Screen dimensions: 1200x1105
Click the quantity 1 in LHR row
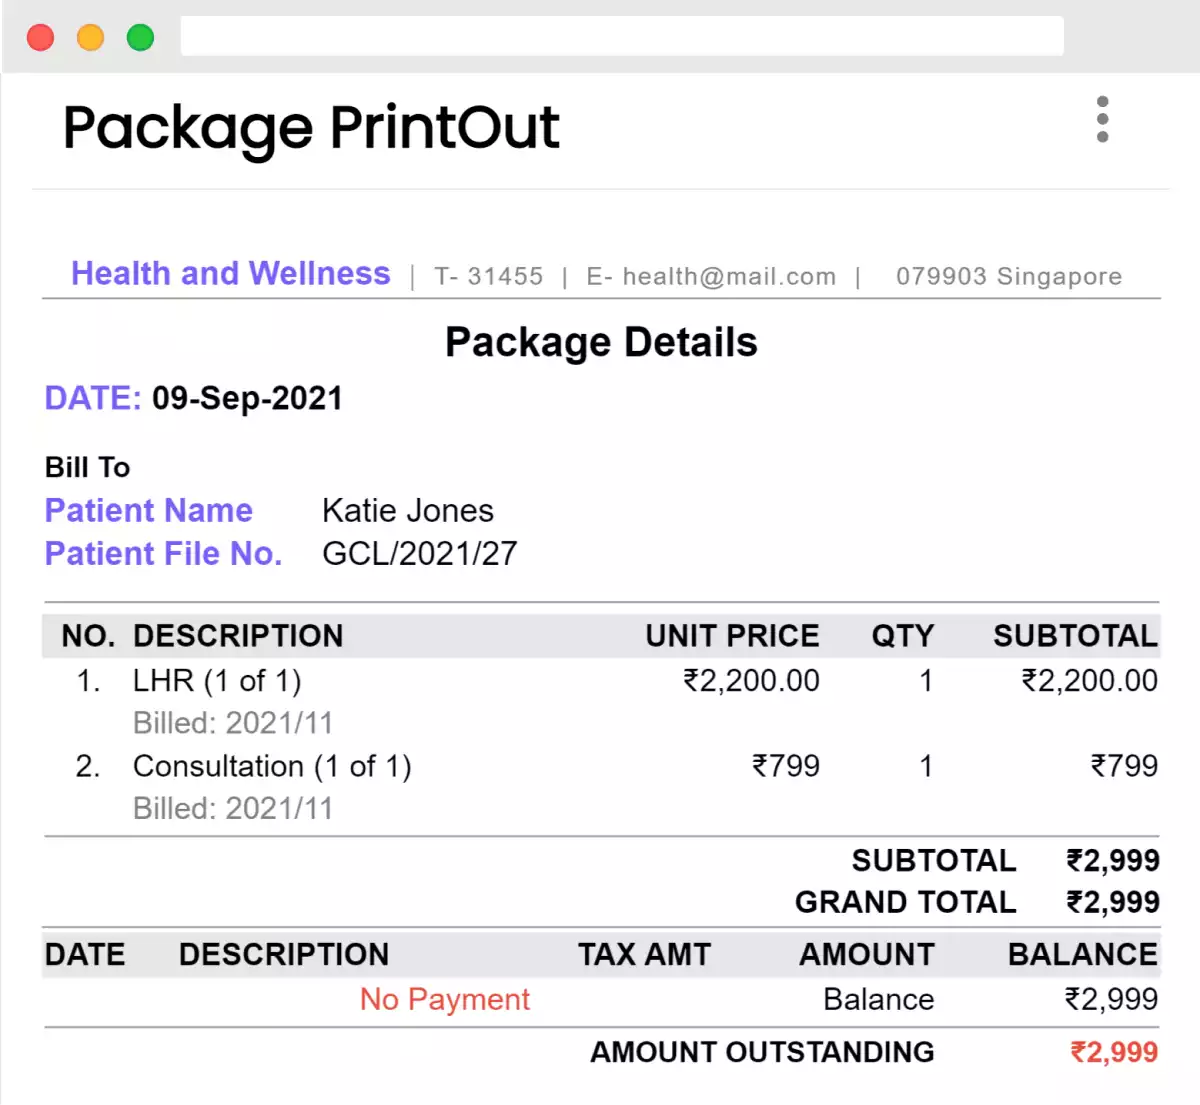click(926, 681)
